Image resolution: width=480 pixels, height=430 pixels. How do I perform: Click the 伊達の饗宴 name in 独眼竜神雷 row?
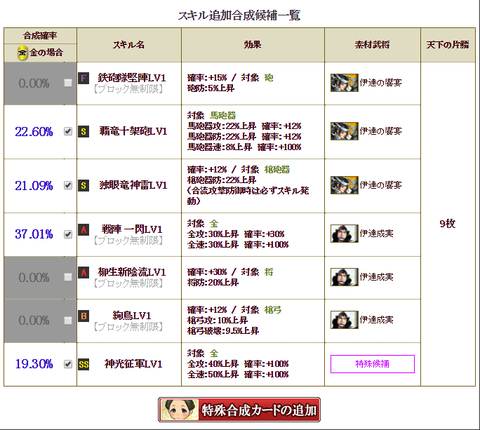(381, 185)
